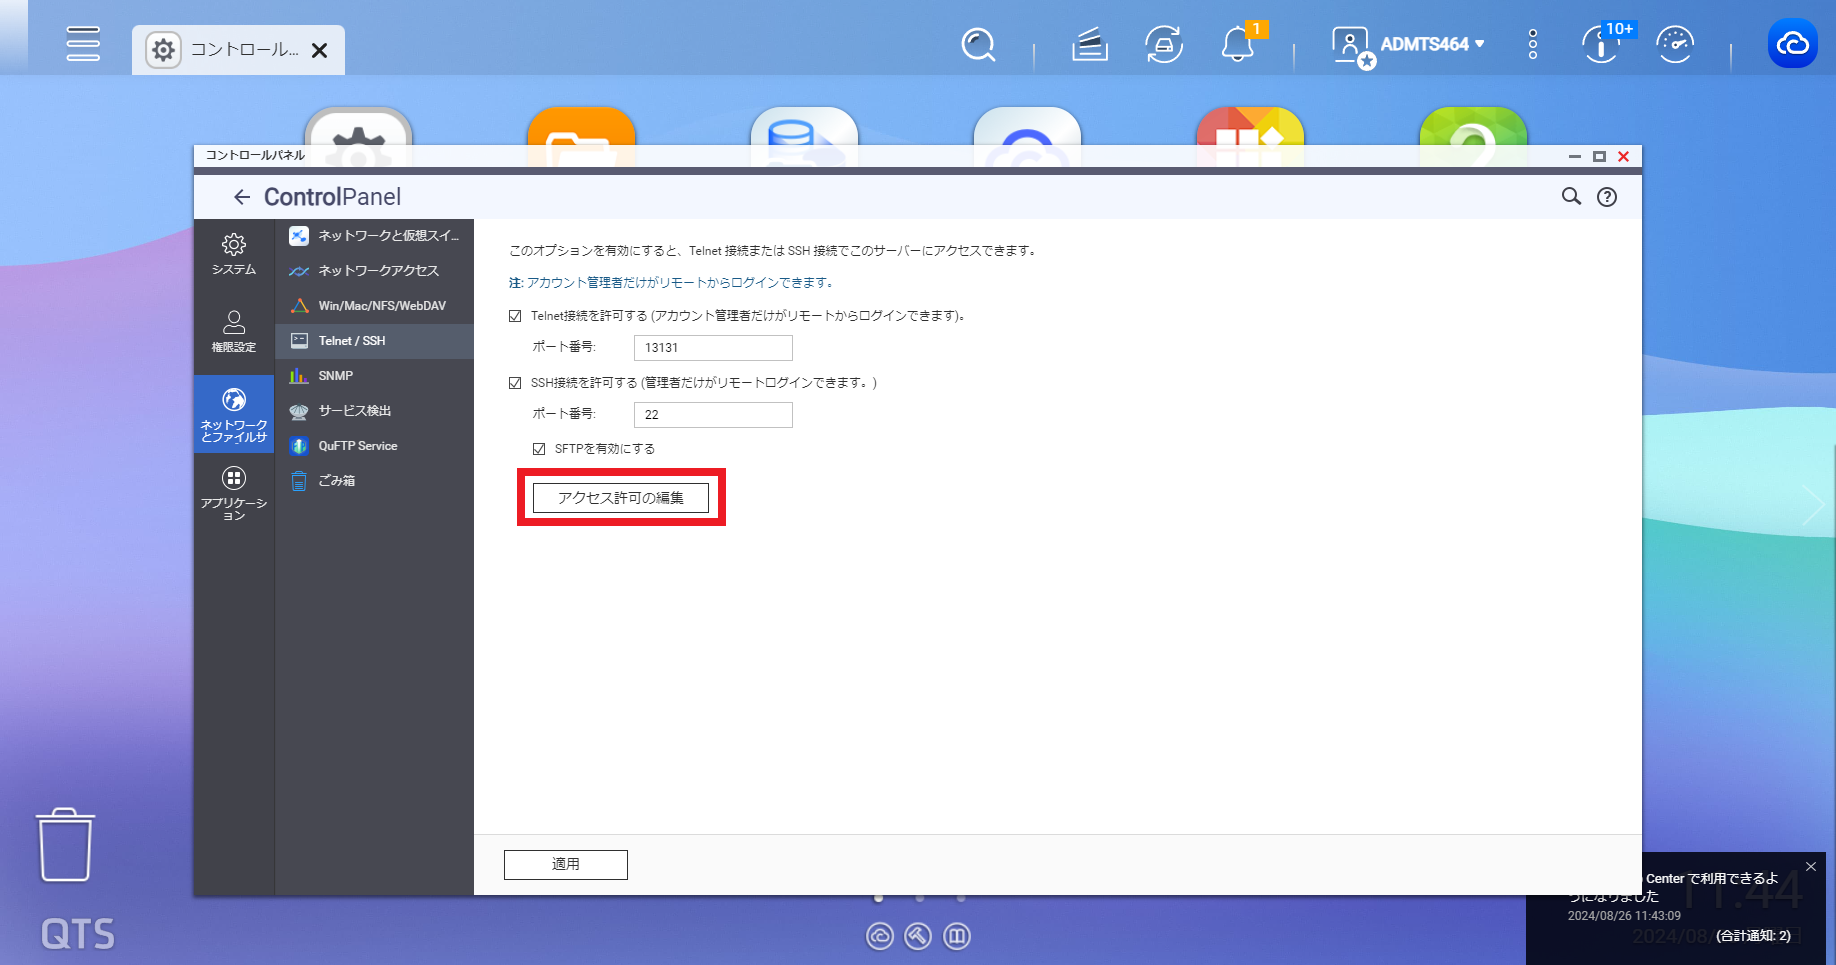Open the desktop search magnifier icon
The width and height of the screenshot is (1836, 965).
(978, 44)
